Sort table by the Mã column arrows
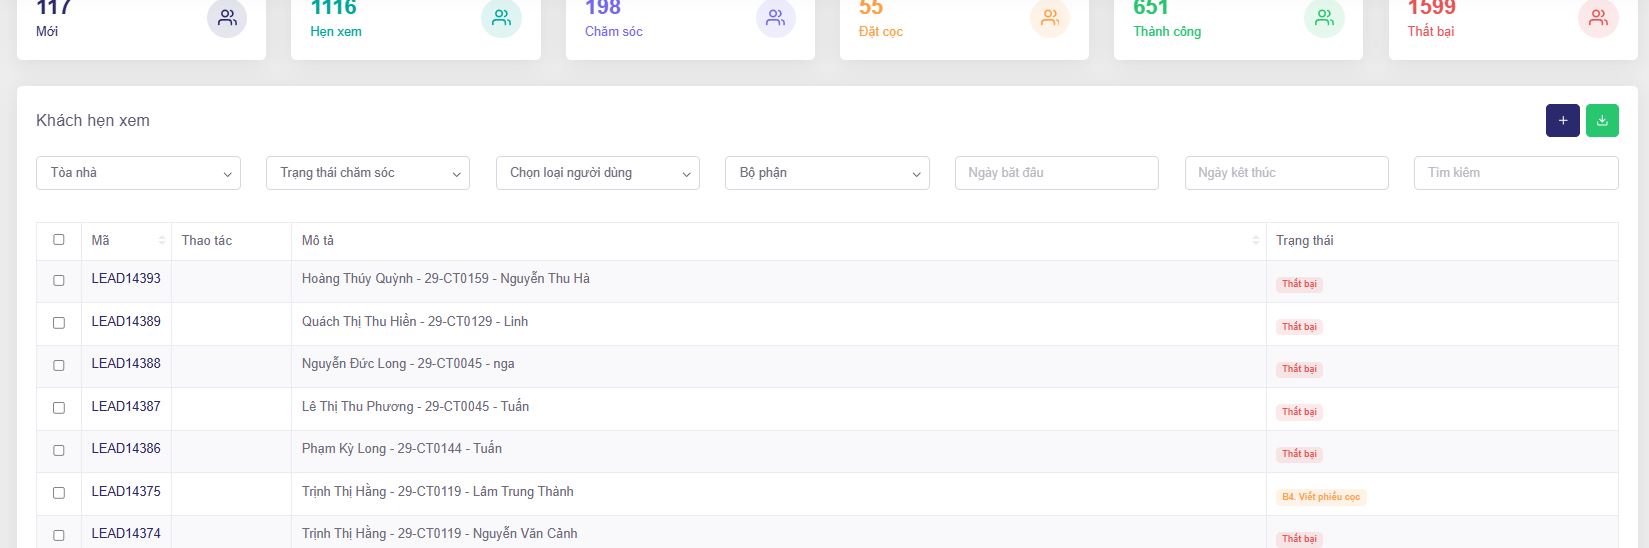Screen dimensions: 1649x548 point(161,241)
